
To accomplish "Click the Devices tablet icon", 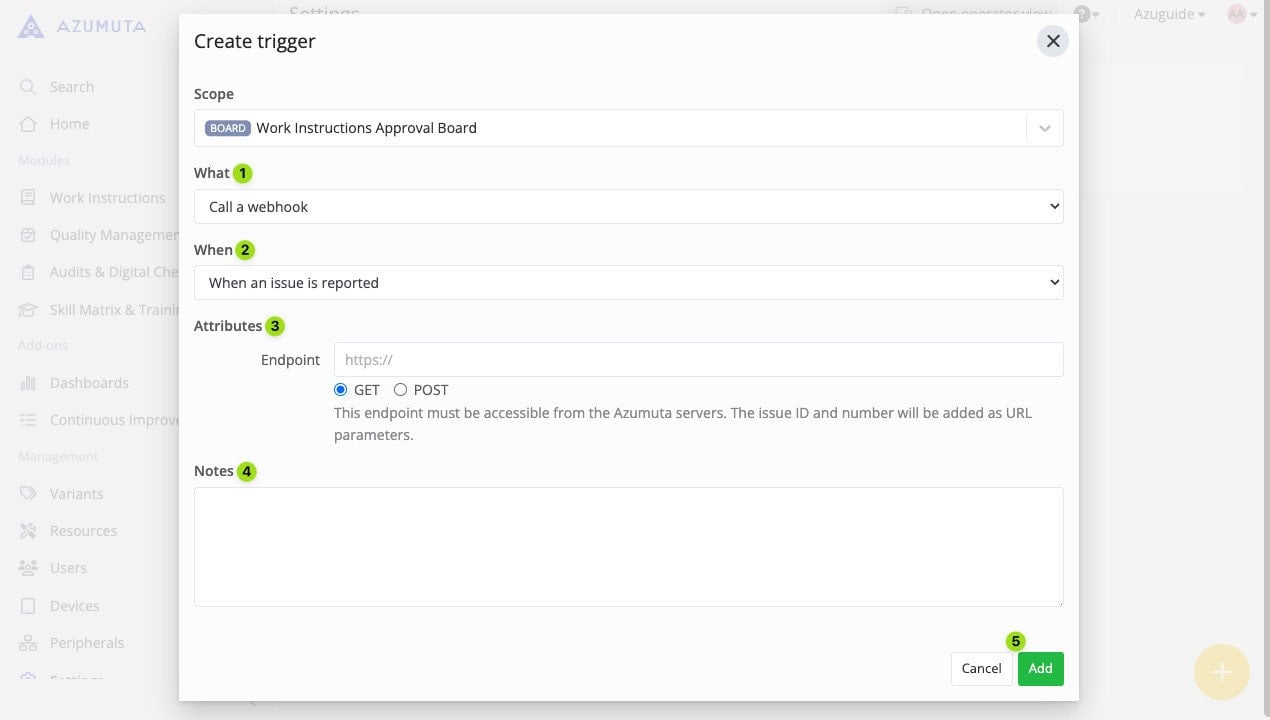I will [x=28, y=606].
